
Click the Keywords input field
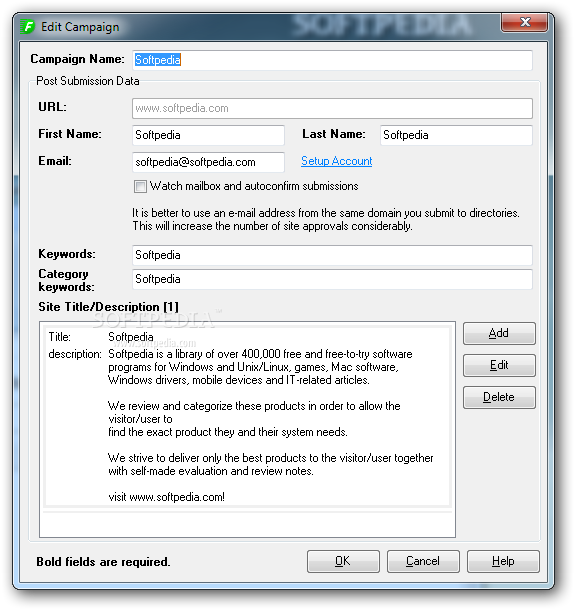point(332,255)
